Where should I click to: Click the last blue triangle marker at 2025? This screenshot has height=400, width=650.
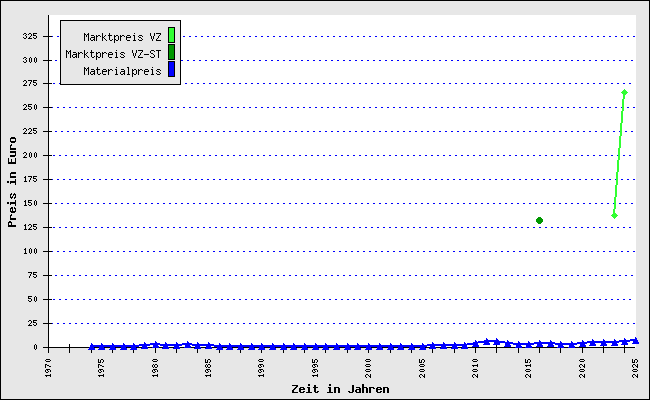(x=635, y=340)
